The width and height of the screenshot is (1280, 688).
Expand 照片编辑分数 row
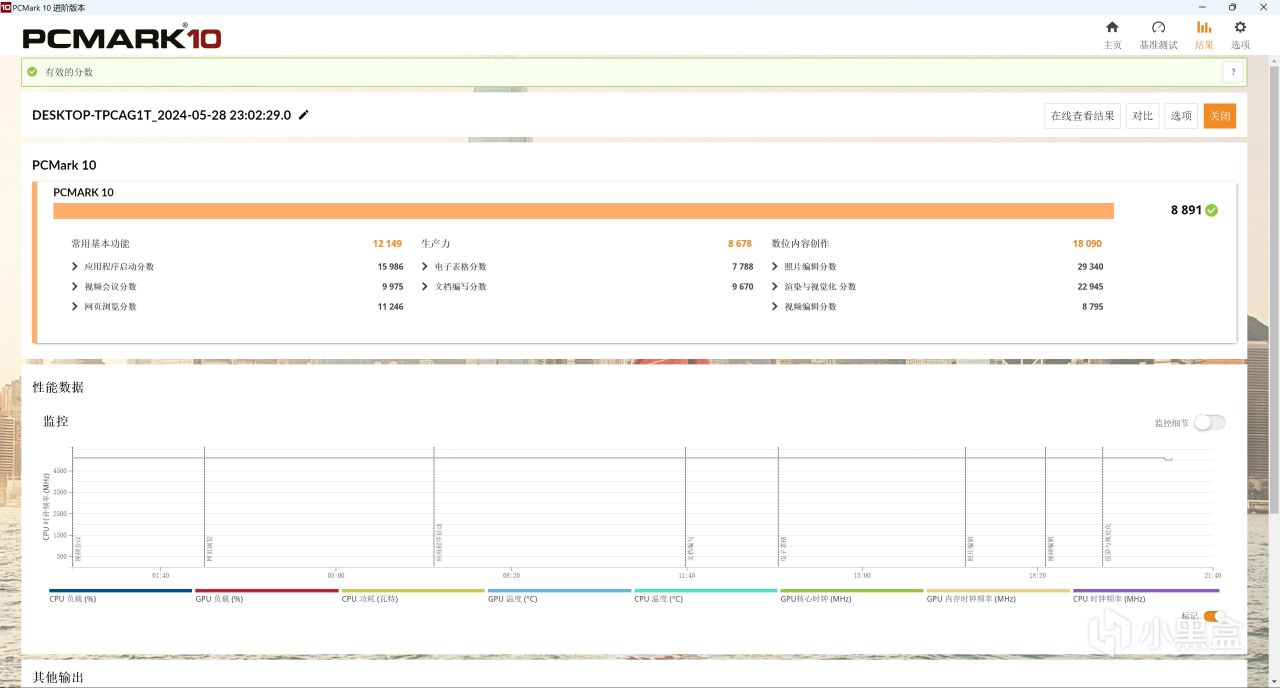point(775,267)
